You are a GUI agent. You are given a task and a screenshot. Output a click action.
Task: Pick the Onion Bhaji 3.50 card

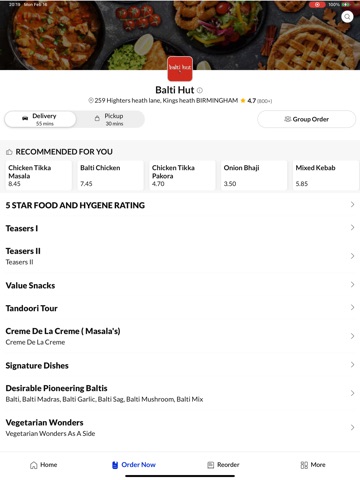(x=254, y=176)
